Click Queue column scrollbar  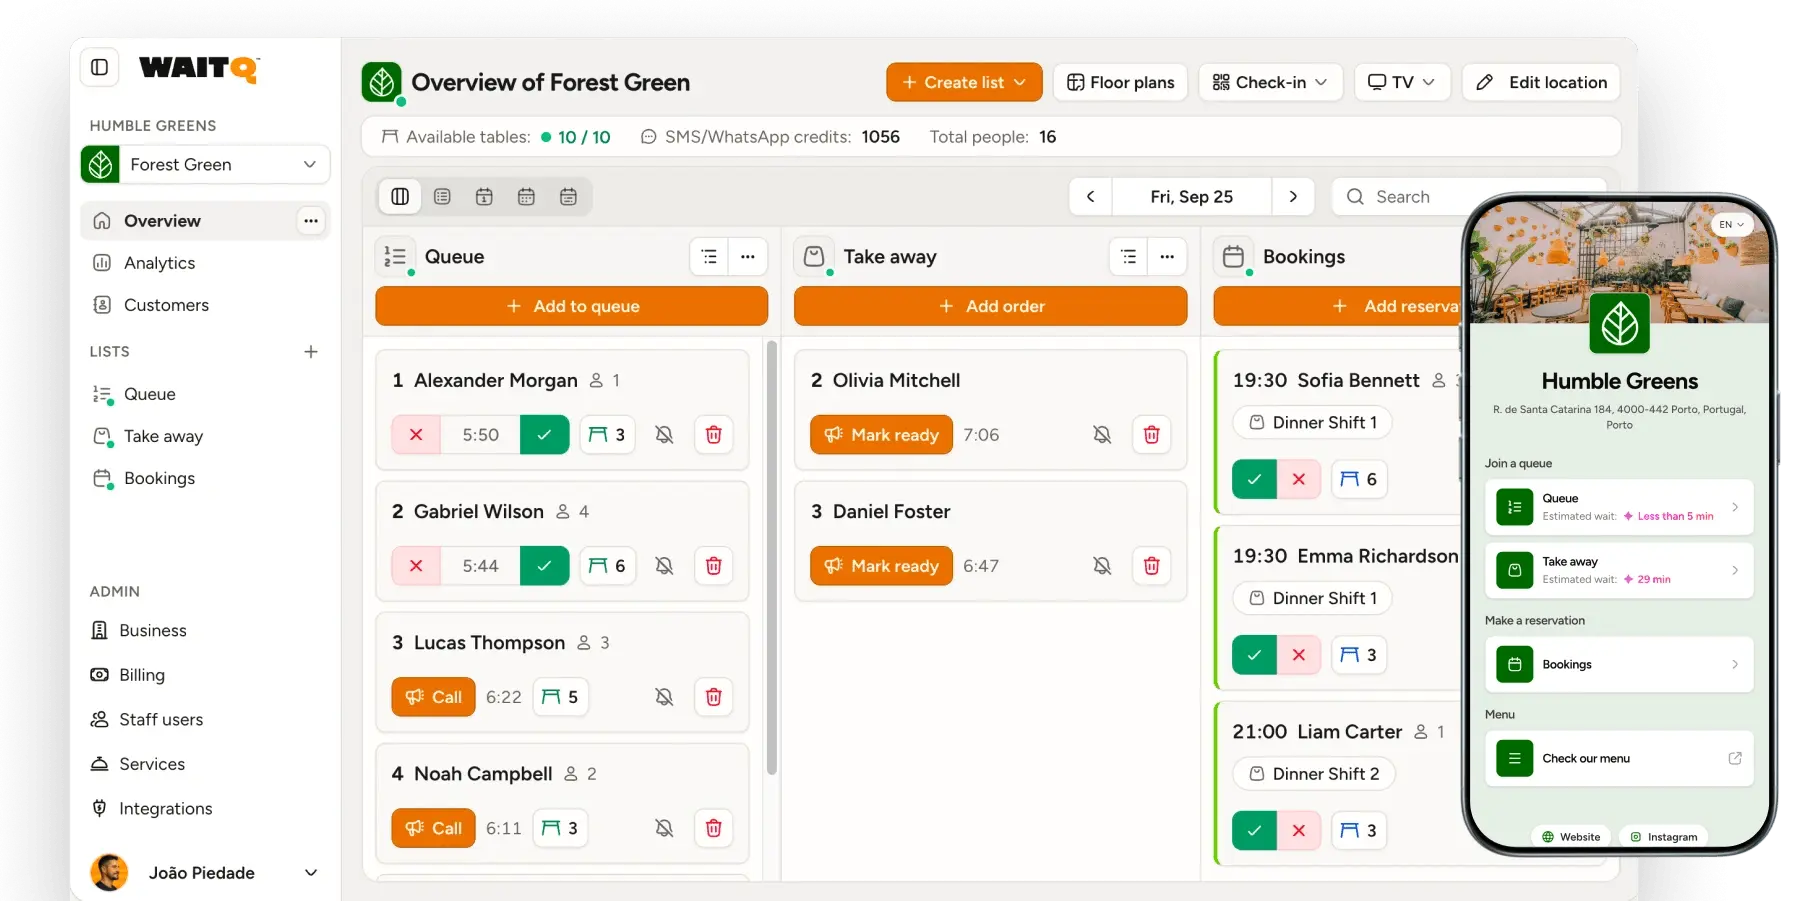(772, 558)
